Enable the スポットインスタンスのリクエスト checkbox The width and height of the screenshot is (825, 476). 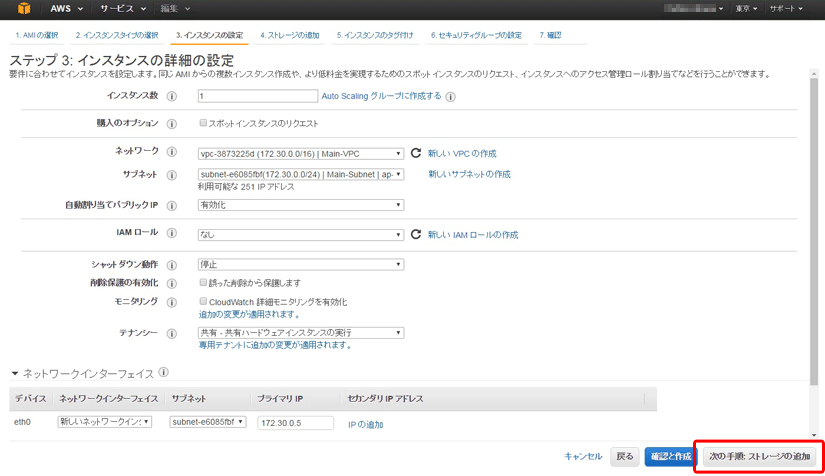(x=203, y=124)
